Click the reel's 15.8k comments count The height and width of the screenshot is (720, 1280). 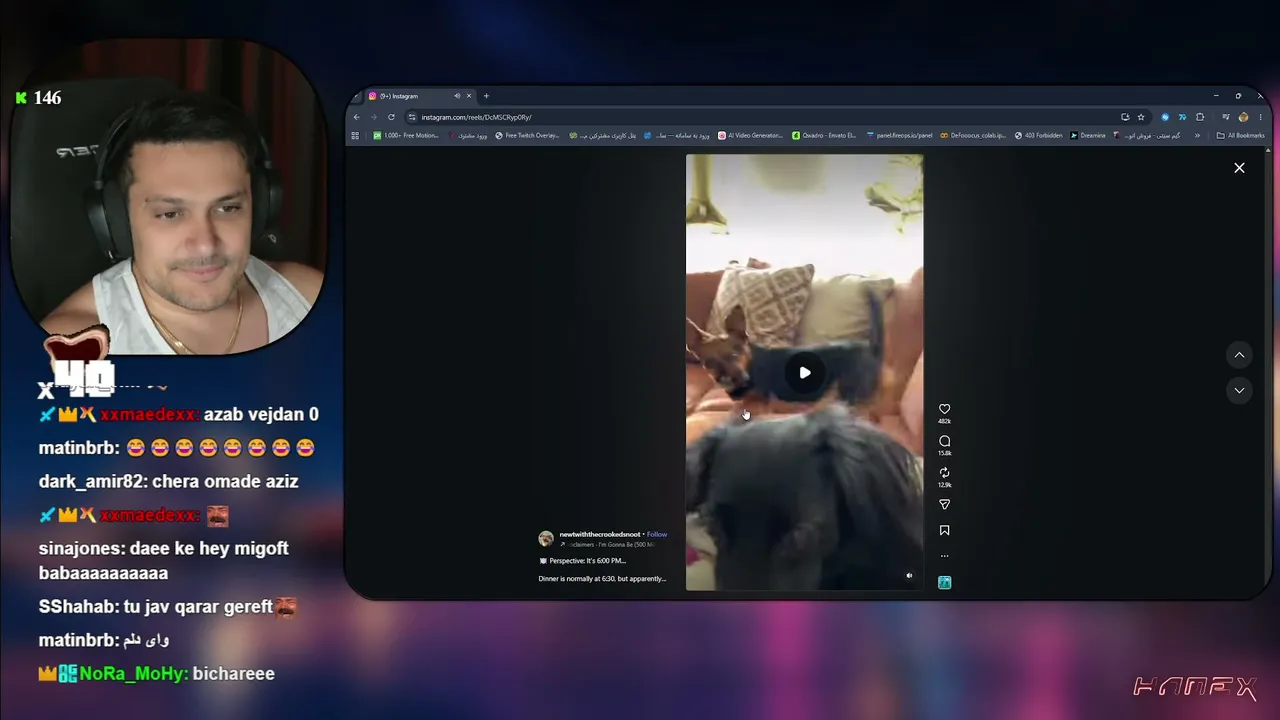tap(944, 453)
